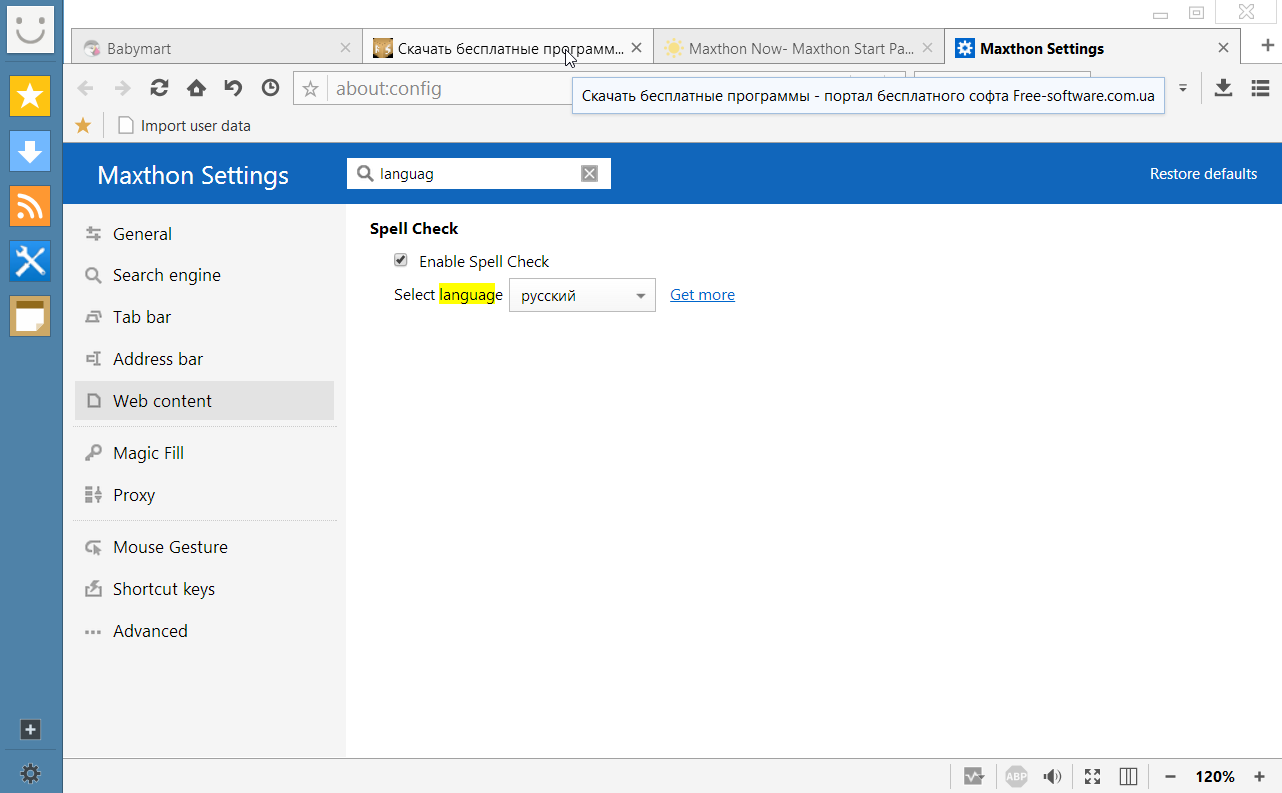Screen dimensions: 1282x793
Task: Open Mouse Gesture settings section
Action: click(204, 547)
